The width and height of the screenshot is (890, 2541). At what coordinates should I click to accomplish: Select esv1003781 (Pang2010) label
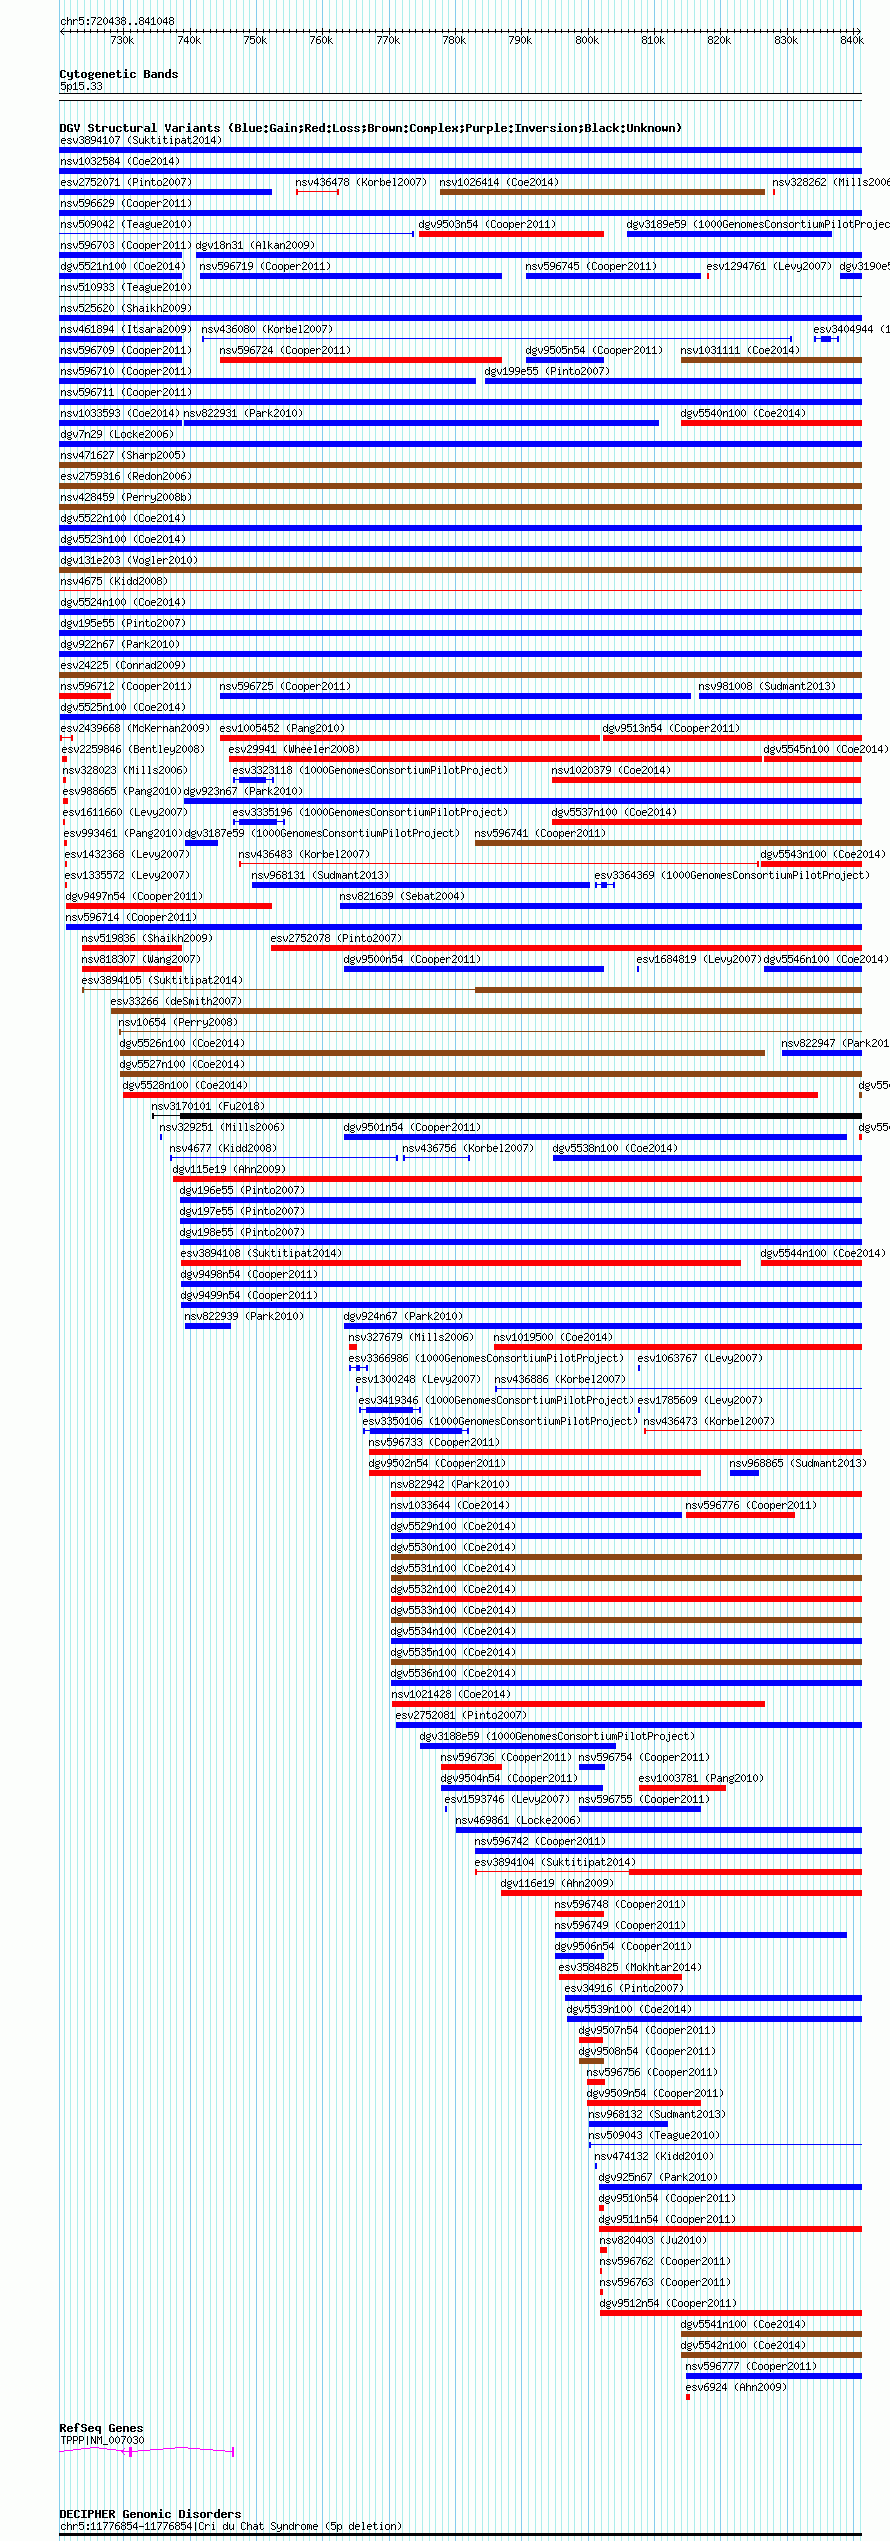click(701, 1778)
